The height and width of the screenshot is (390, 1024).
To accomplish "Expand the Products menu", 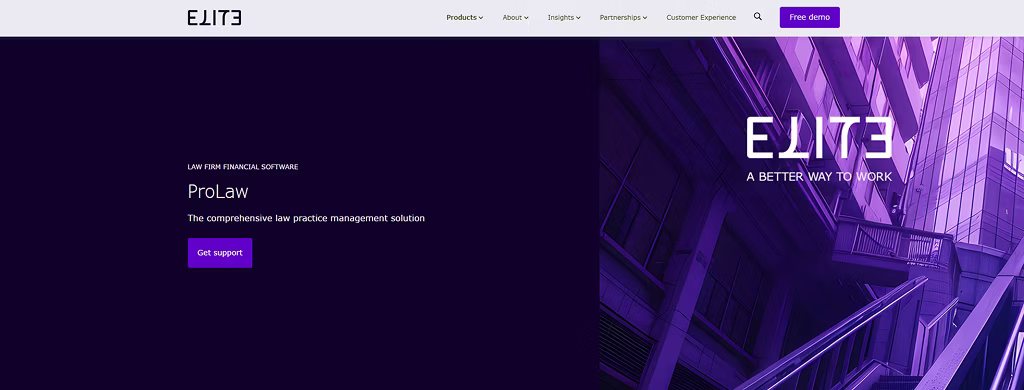I will (464, 18).
